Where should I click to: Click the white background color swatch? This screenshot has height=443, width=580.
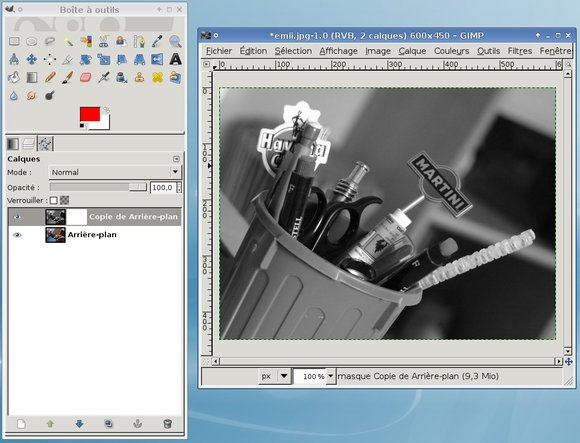click(105, 125)
